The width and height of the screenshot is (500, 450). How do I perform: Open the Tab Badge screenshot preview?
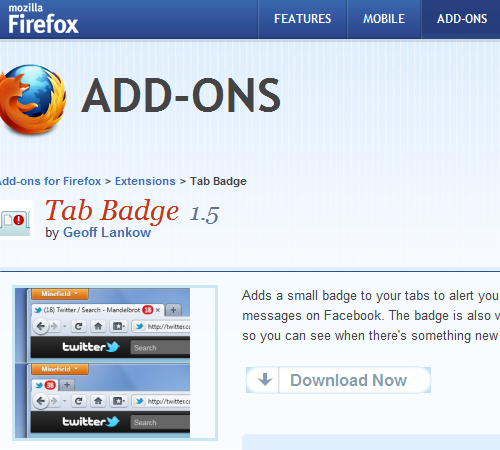coord(115,363)
